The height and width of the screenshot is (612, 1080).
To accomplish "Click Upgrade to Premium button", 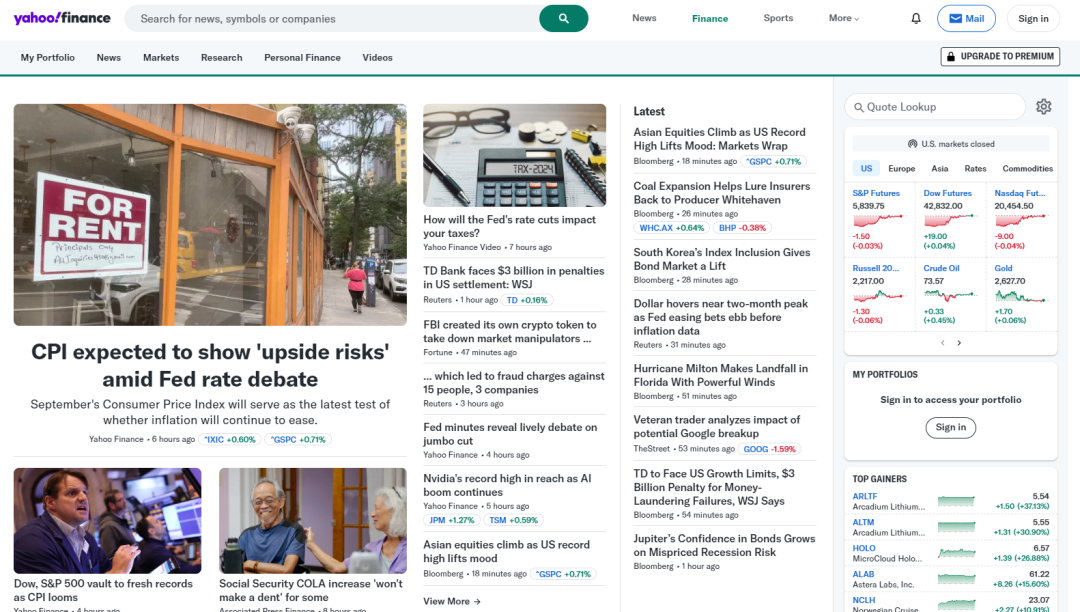I will 1000,56.
